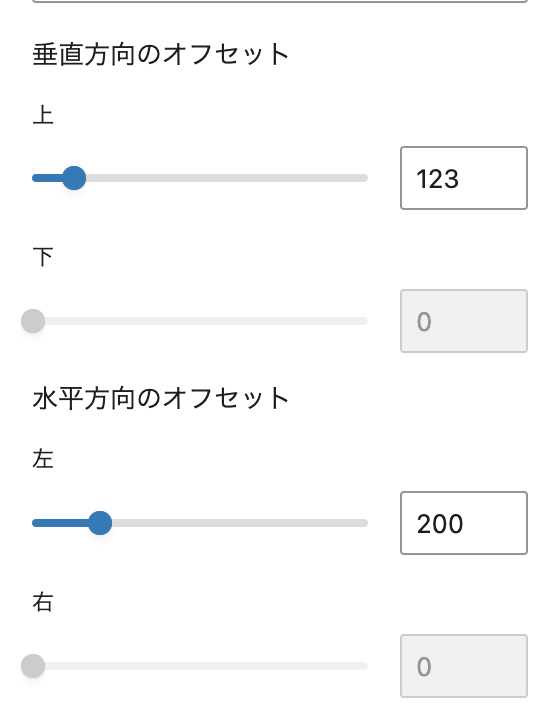Click the middle of the 右 slider track

tap(200, 666)
